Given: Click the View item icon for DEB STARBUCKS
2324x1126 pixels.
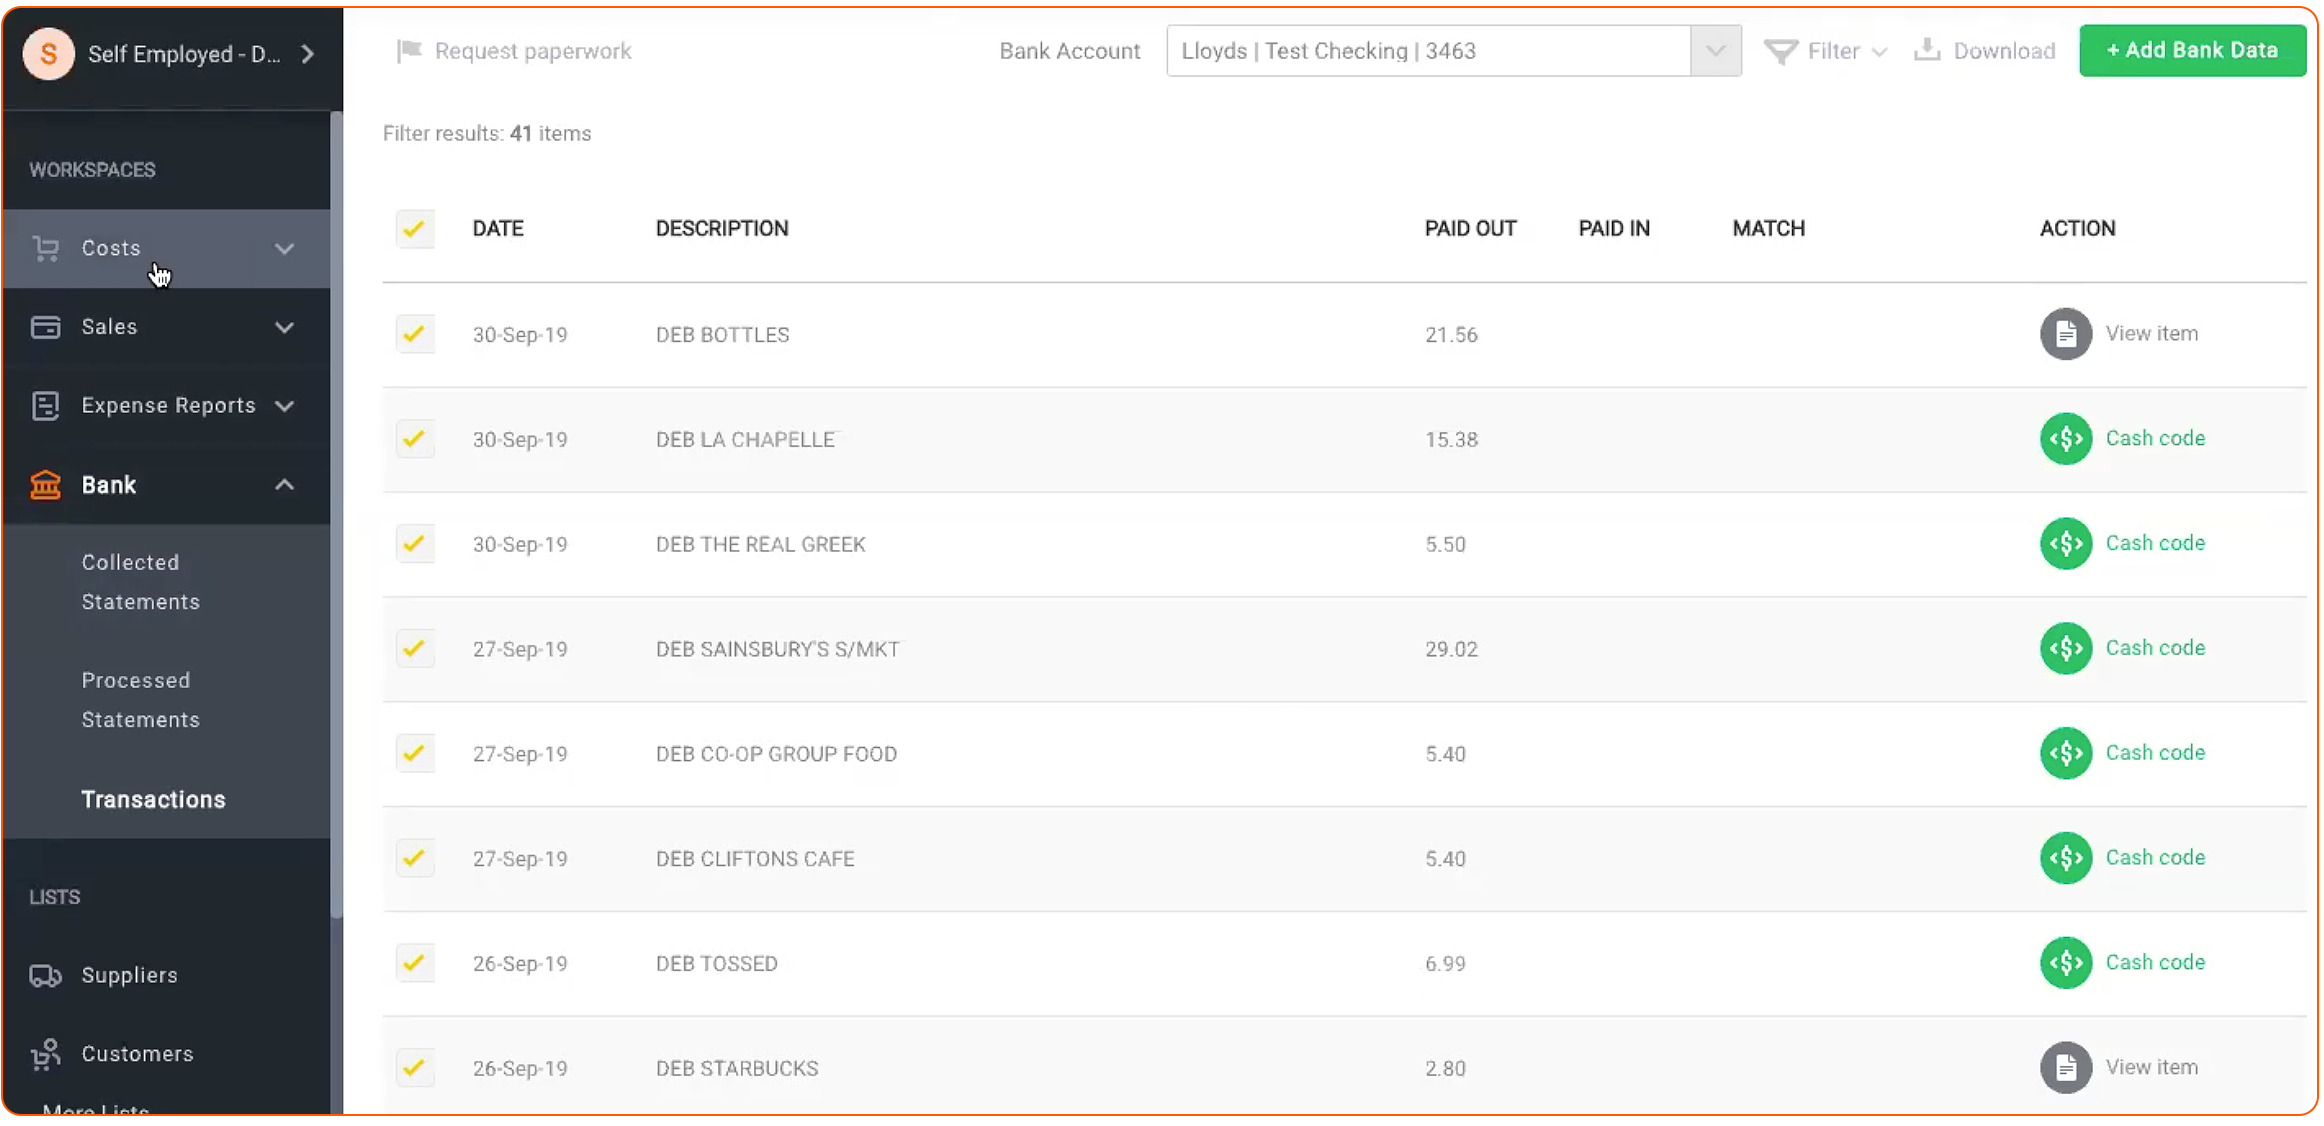Looking at the screenshot, I should (2065, 1067).
